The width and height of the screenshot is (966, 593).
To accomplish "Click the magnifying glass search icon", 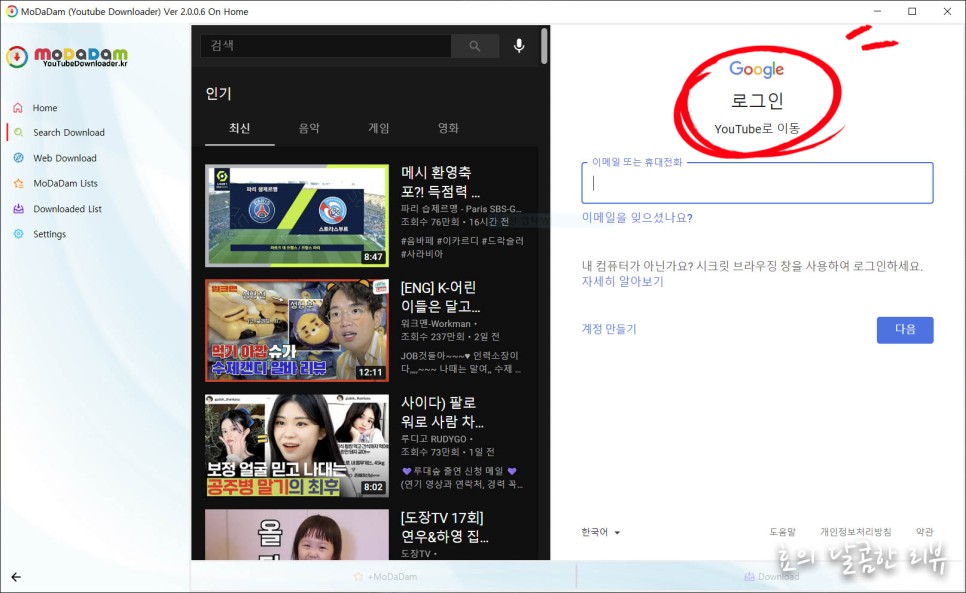I will pyautogui.click(x=475, y=45).
